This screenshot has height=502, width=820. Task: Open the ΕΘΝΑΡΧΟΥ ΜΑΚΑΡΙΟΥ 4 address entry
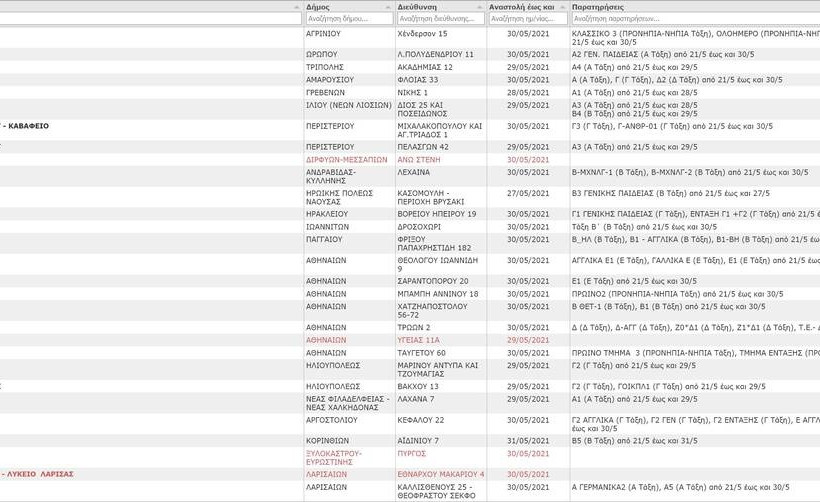(x=441, y=474)
